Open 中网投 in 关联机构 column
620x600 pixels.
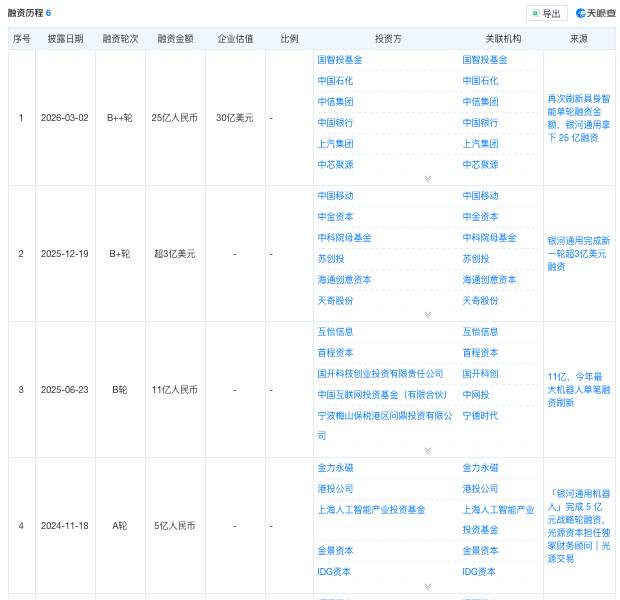point(476,395)
